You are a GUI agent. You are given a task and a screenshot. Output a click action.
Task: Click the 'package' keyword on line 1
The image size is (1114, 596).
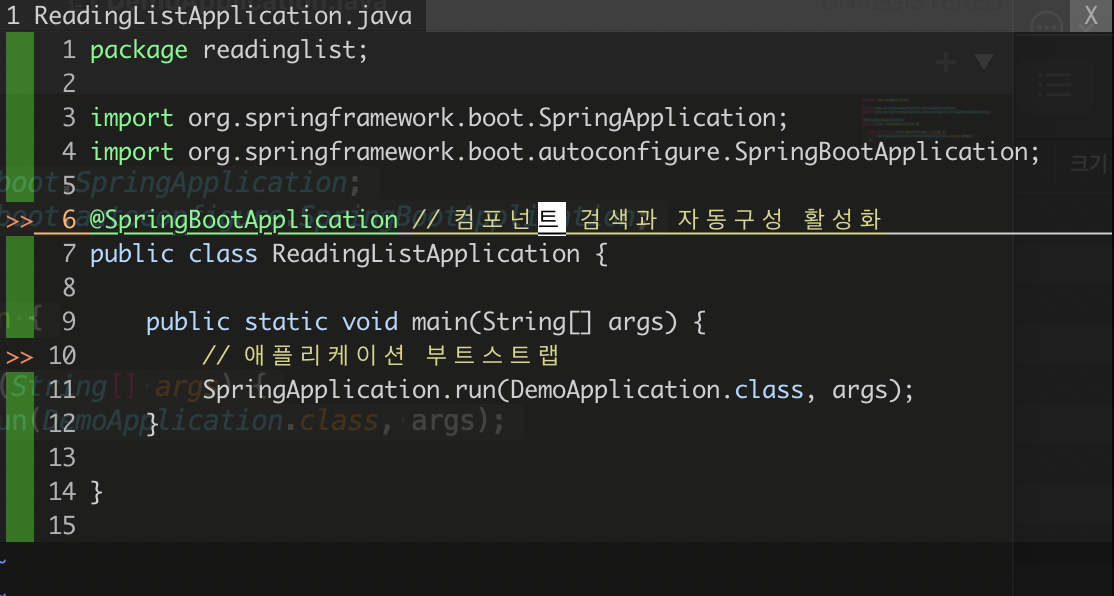pyautogui.click(x=139, y=50)
